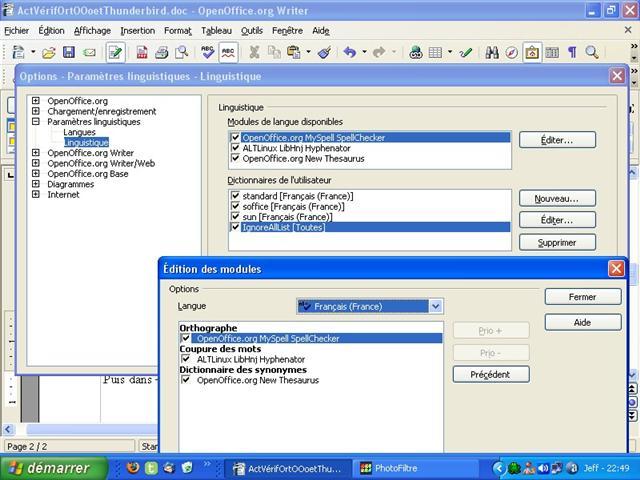The height and width of the screenshot is (480, 640).
Task: Click Nouveau button for user dictionaries
Action: 557,199
